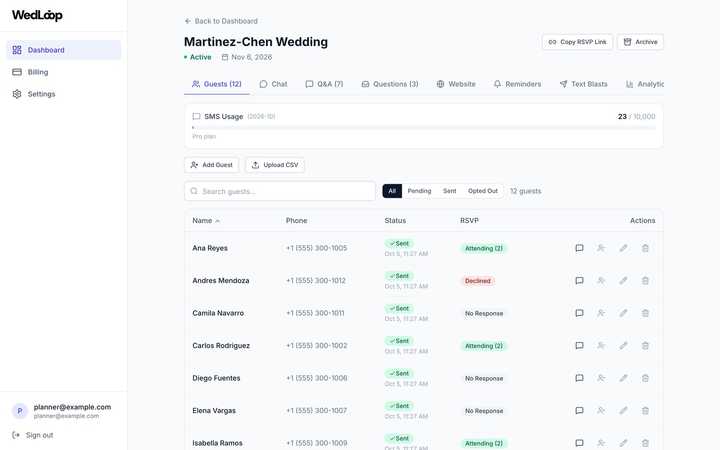Screen dimensions: 720x450
Task: Delete Camila Navarro using trash icon
Action: pos(645,313)
